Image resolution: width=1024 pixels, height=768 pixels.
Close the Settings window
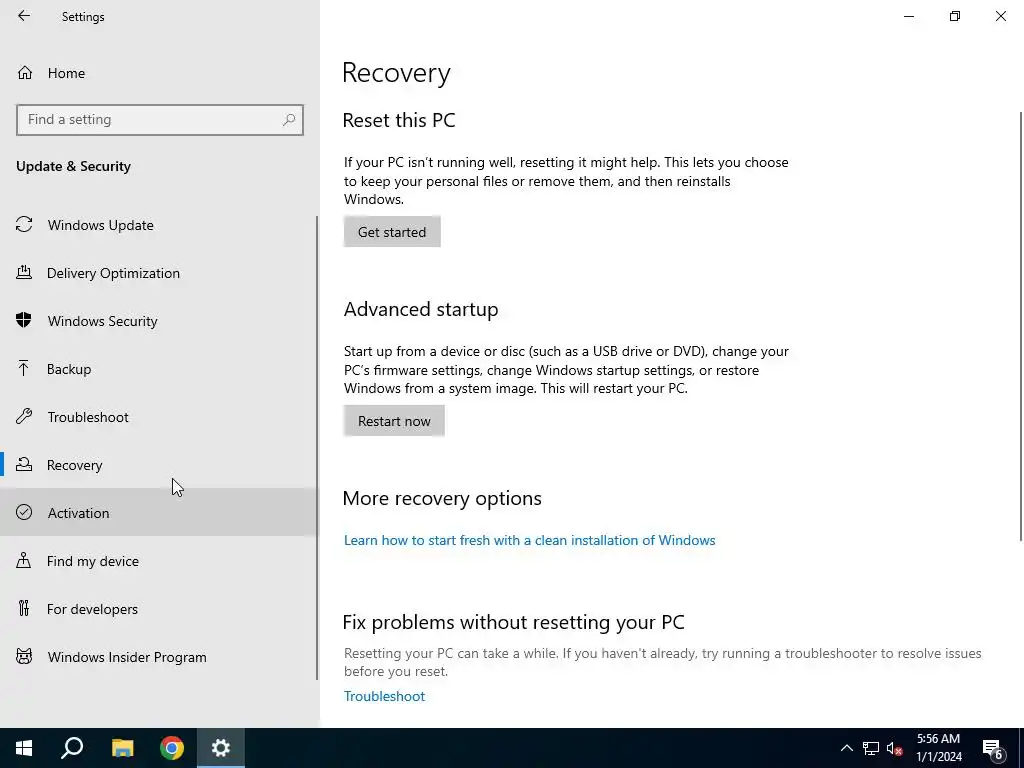click(1000, 16)
